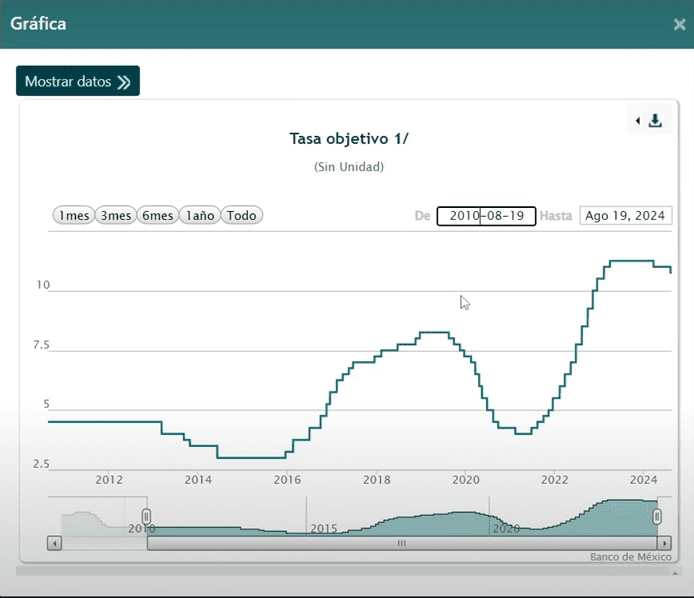
Task: Close the Gráfica dialog with X
Action: (679, 24)
